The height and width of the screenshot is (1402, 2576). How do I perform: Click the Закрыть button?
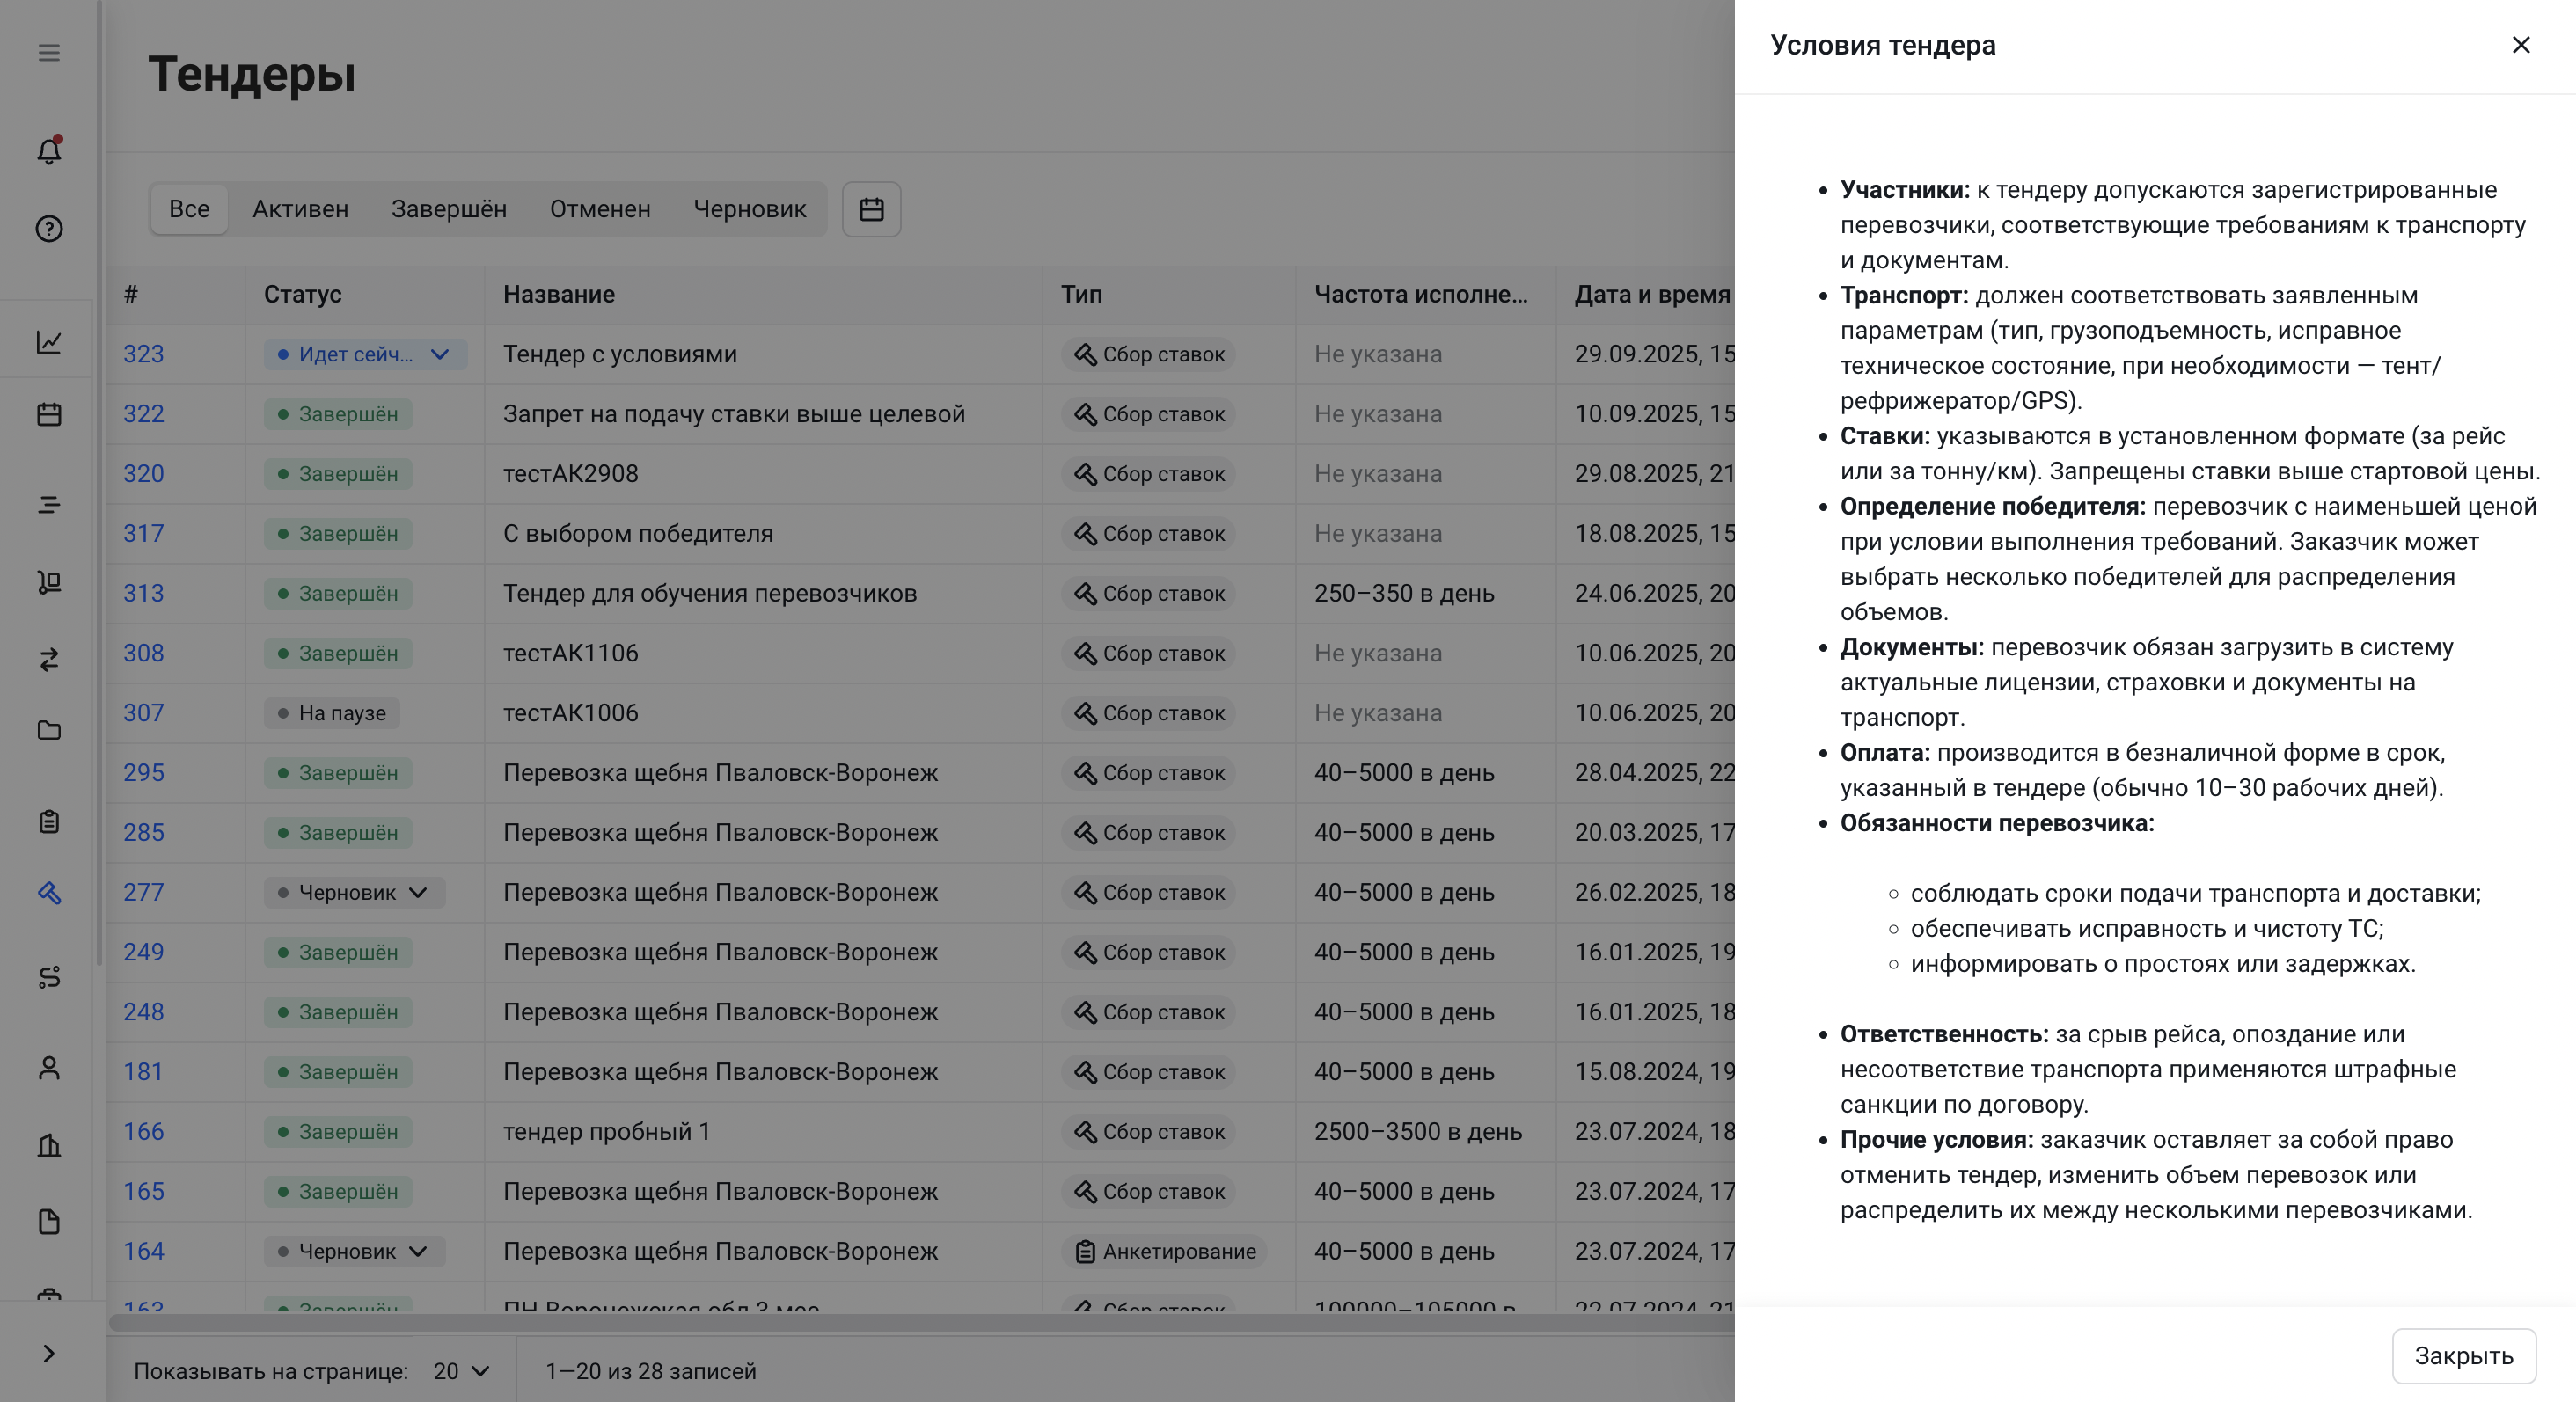point(2463,1356)
